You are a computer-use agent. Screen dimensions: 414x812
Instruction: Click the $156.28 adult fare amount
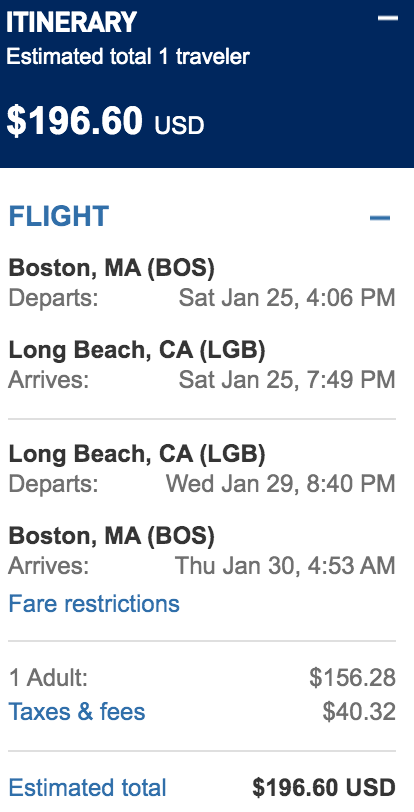[x=352, y=678]
